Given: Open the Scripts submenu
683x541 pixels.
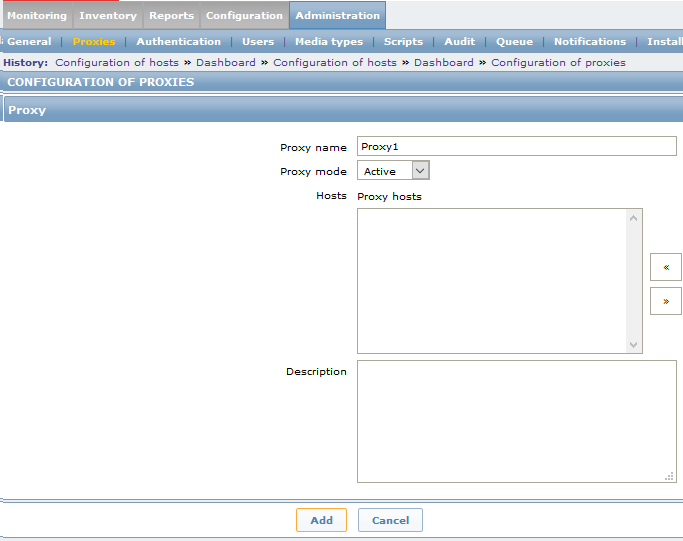Looking at the screenshot, I should (403, 41).
